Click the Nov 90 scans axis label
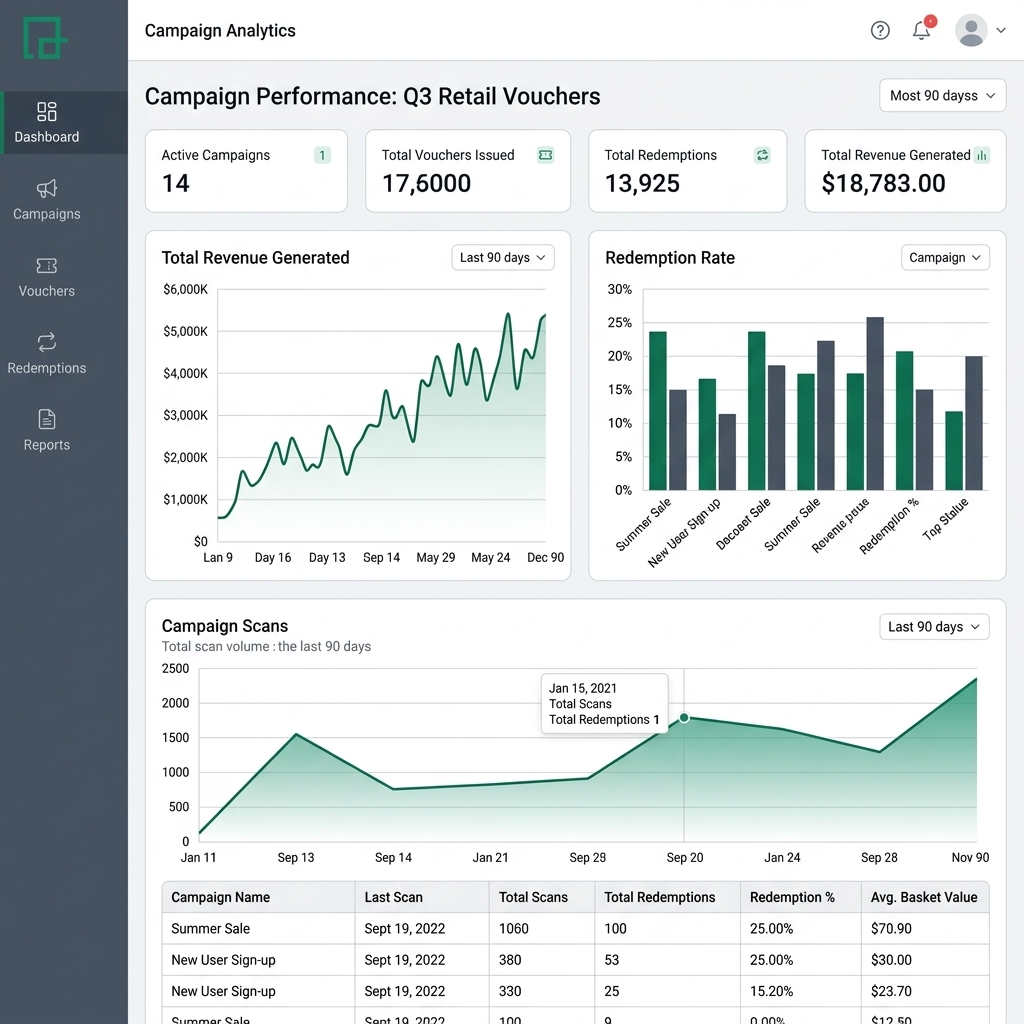The width and height of the screenshot is (1024, 1024). (970, 857)
